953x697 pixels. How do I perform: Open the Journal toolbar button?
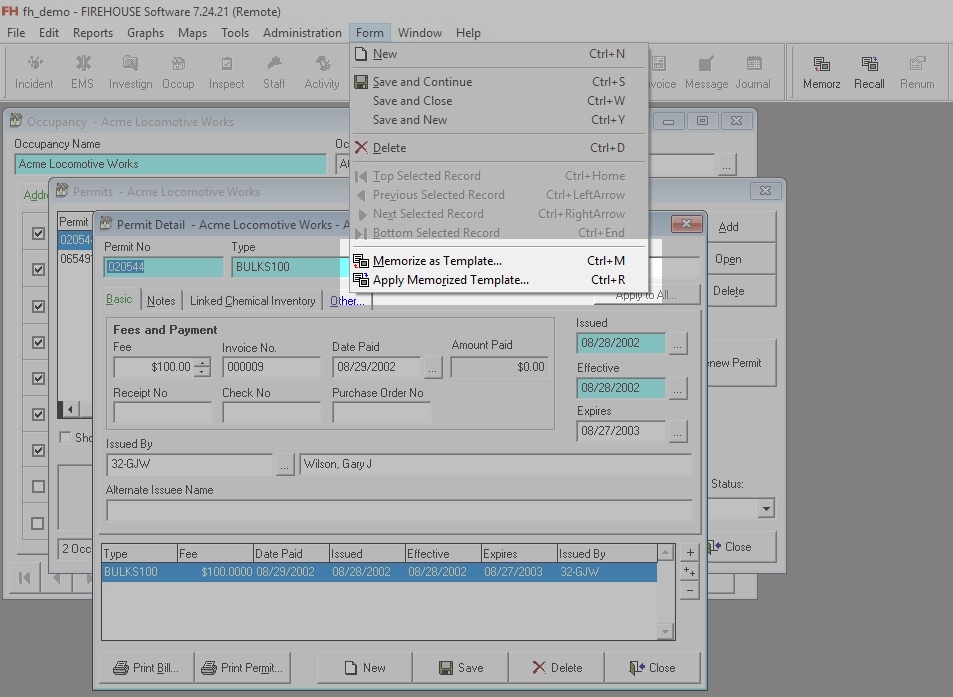click(753, 72)
